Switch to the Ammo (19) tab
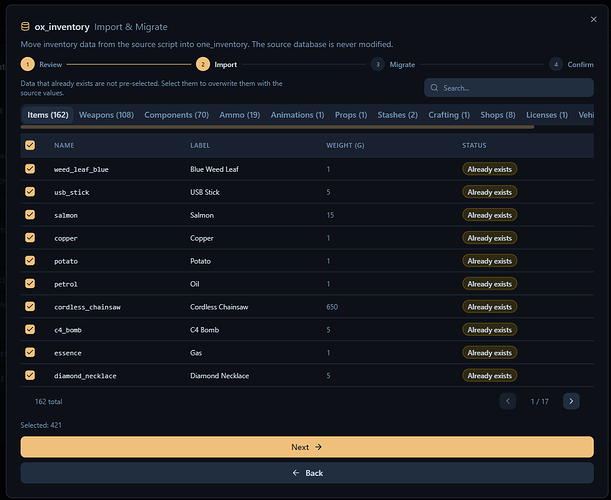Screen dimensions: 611x500 [x=240, y=115]
